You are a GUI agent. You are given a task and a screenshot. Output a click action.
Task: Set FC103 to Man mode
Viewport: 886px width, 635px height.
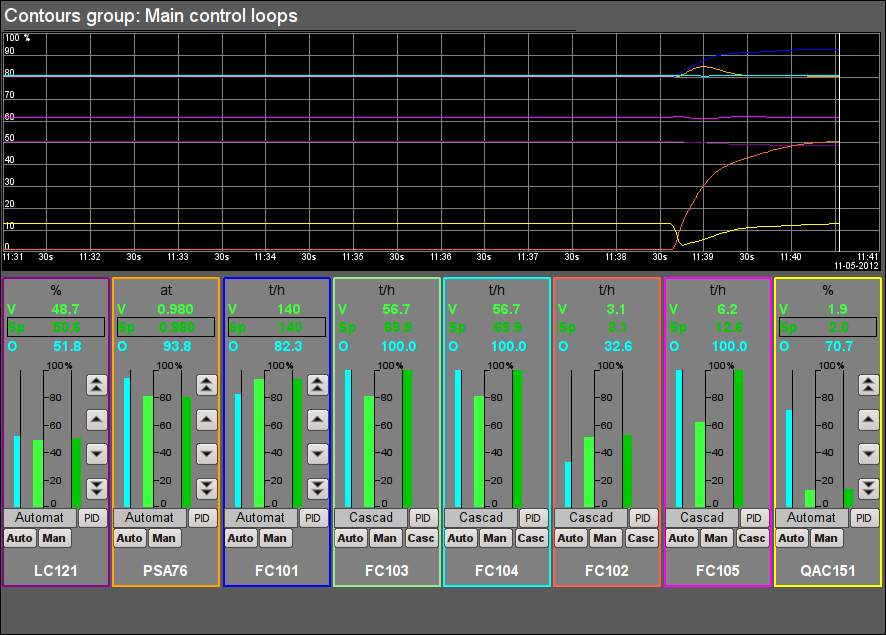pyautogui.click(x=385, y=538)
